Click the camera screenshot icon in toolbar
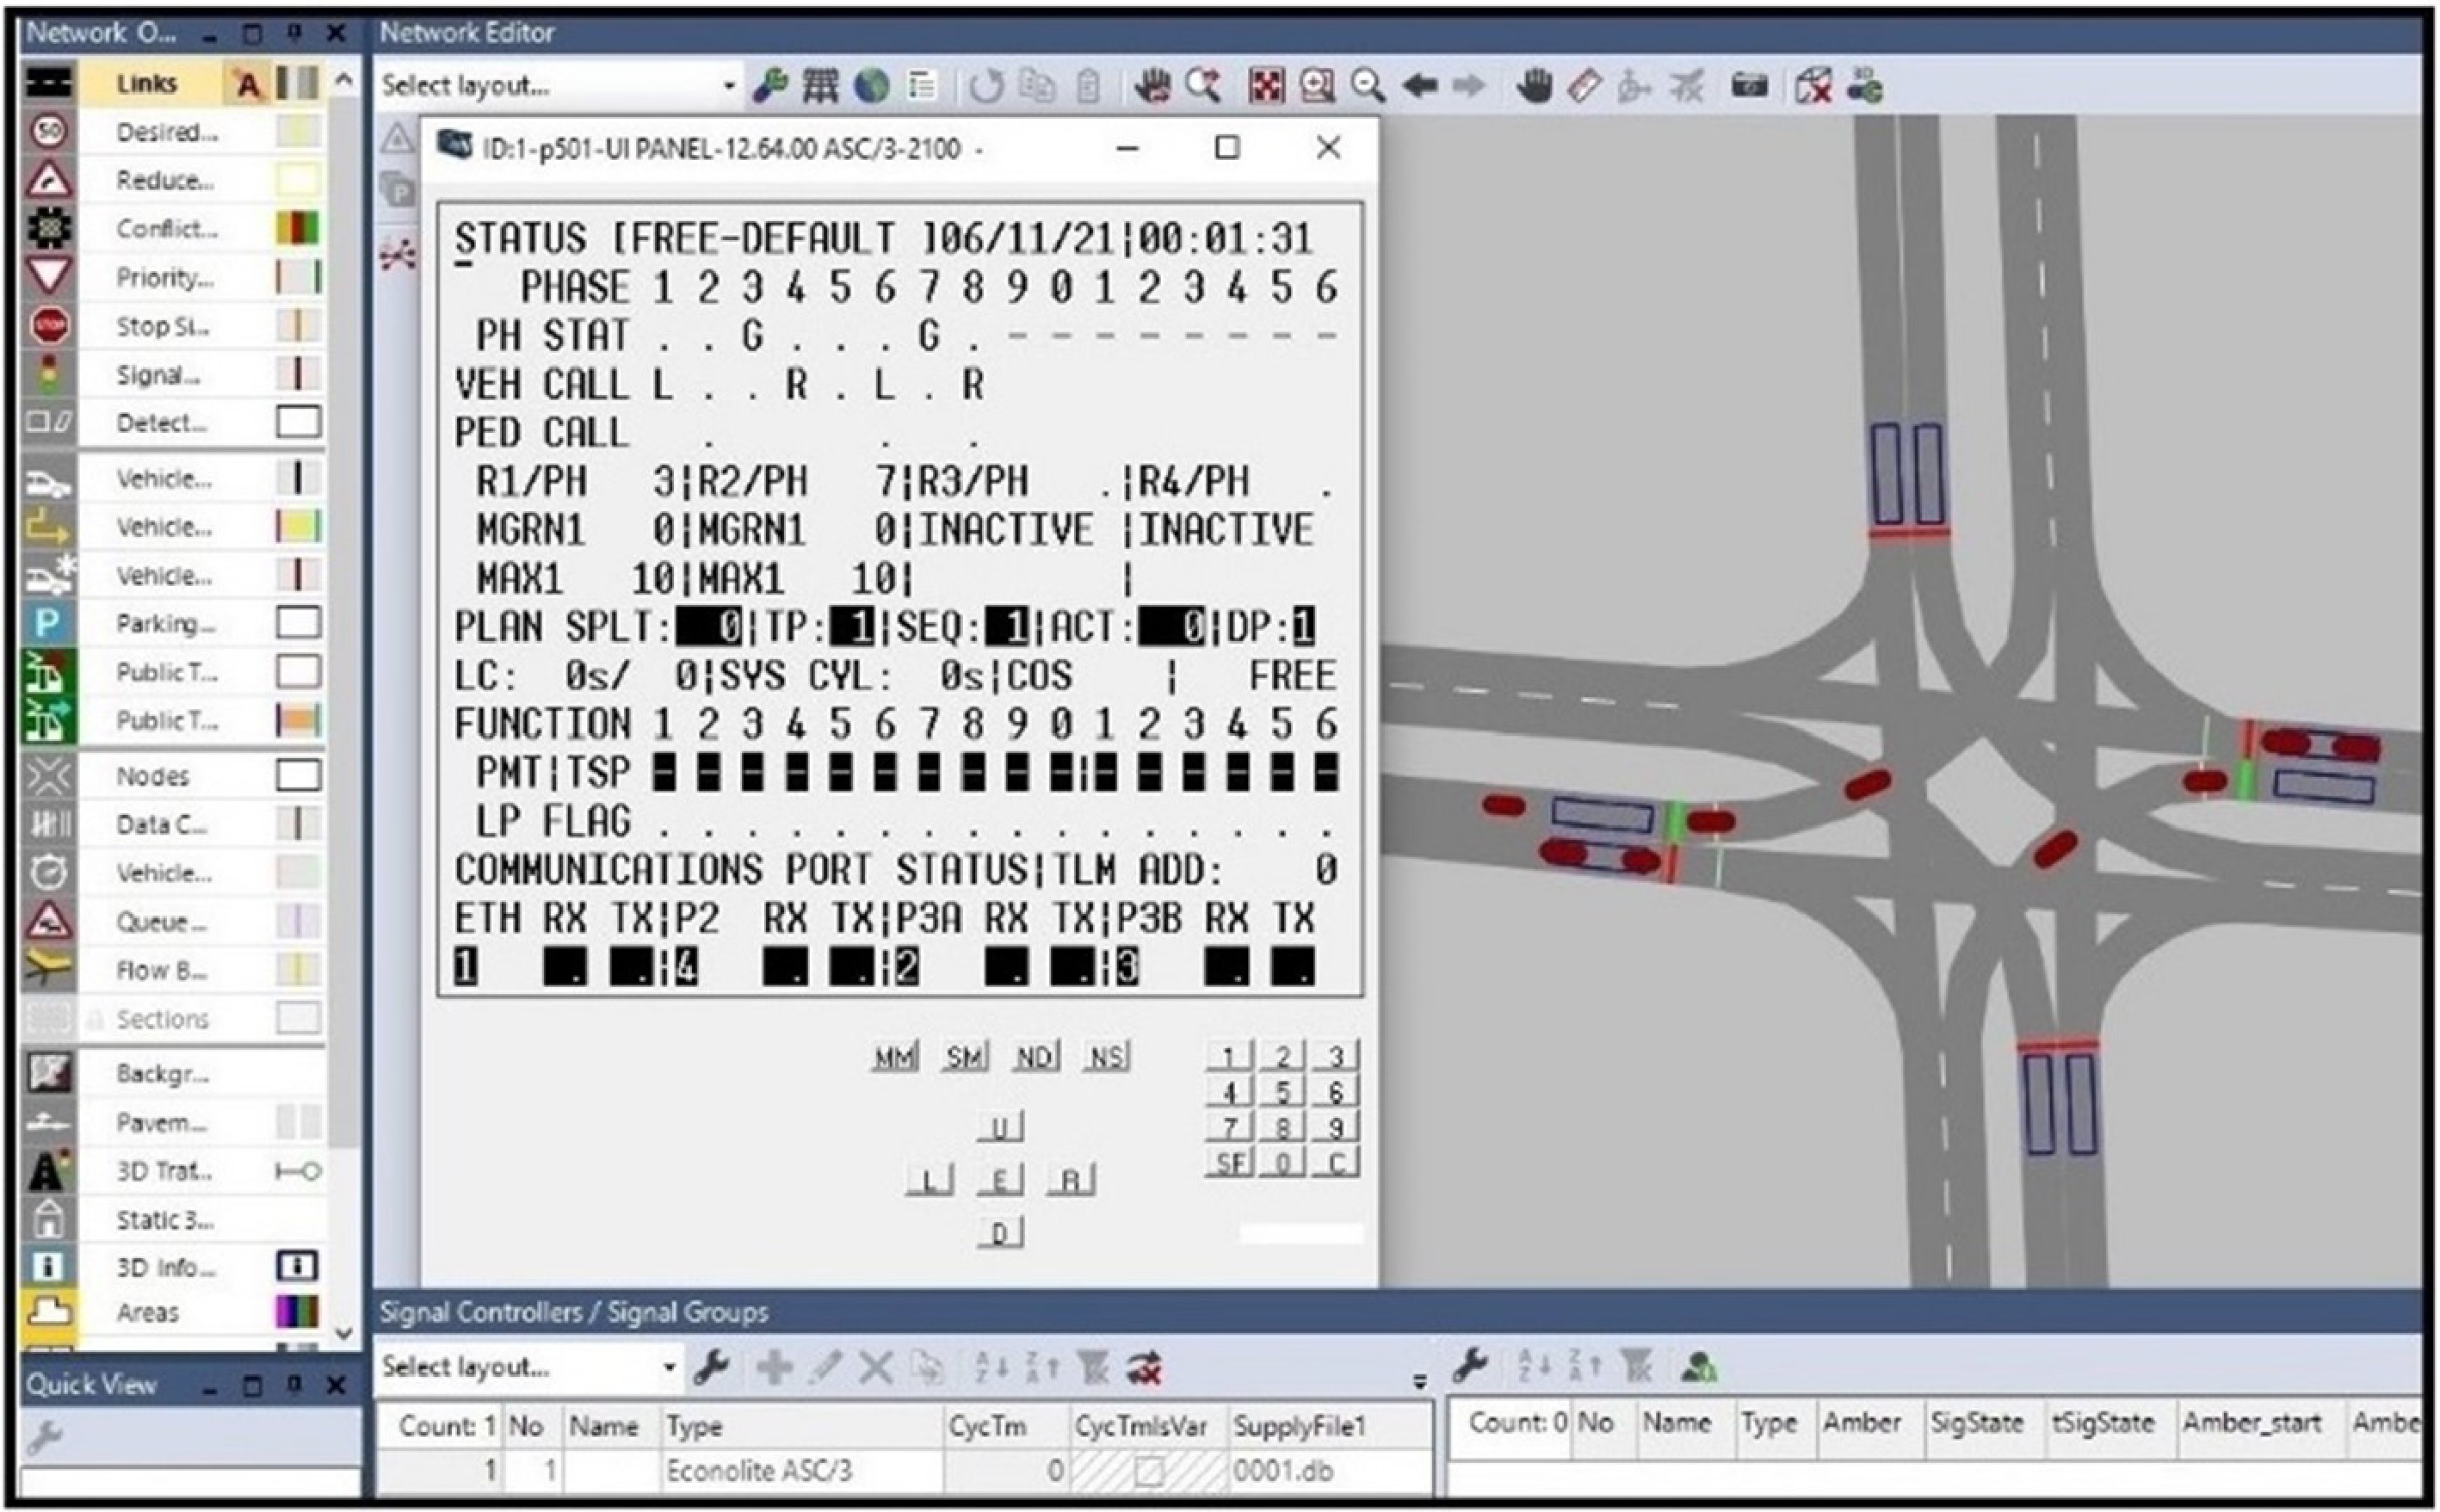 1749,87
